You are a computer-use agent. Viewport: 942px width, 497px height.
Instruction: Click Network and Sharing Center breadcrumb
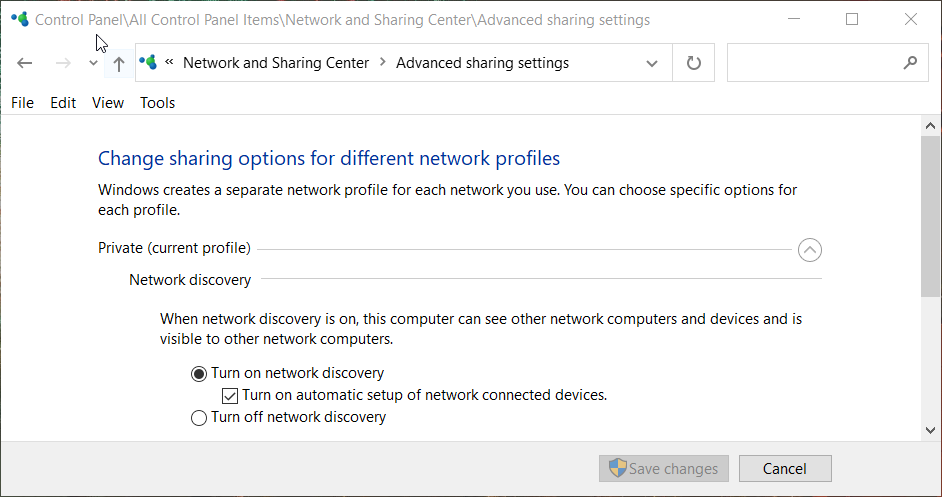click(276, 63)
